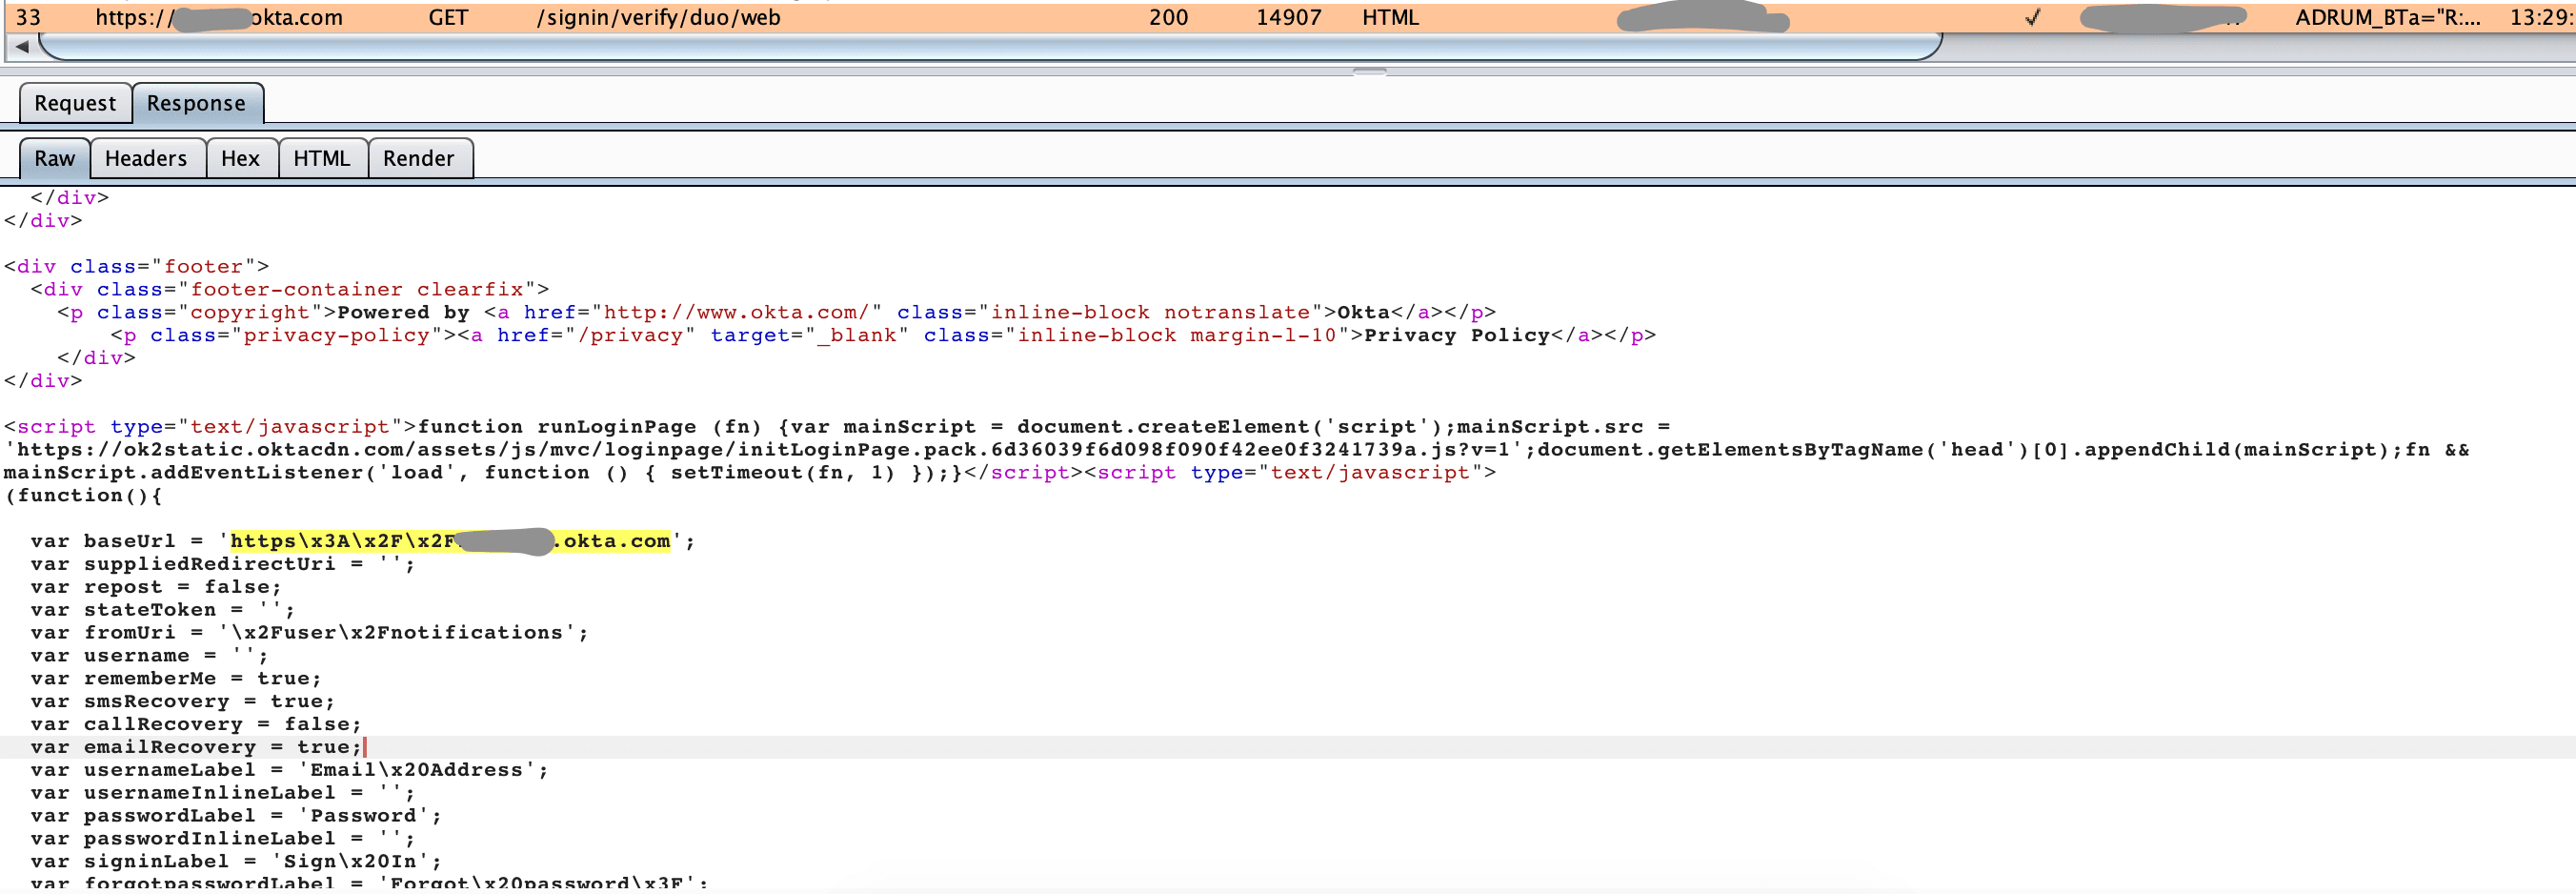Click the 'var fromUri' line

[x=309, y=632]
